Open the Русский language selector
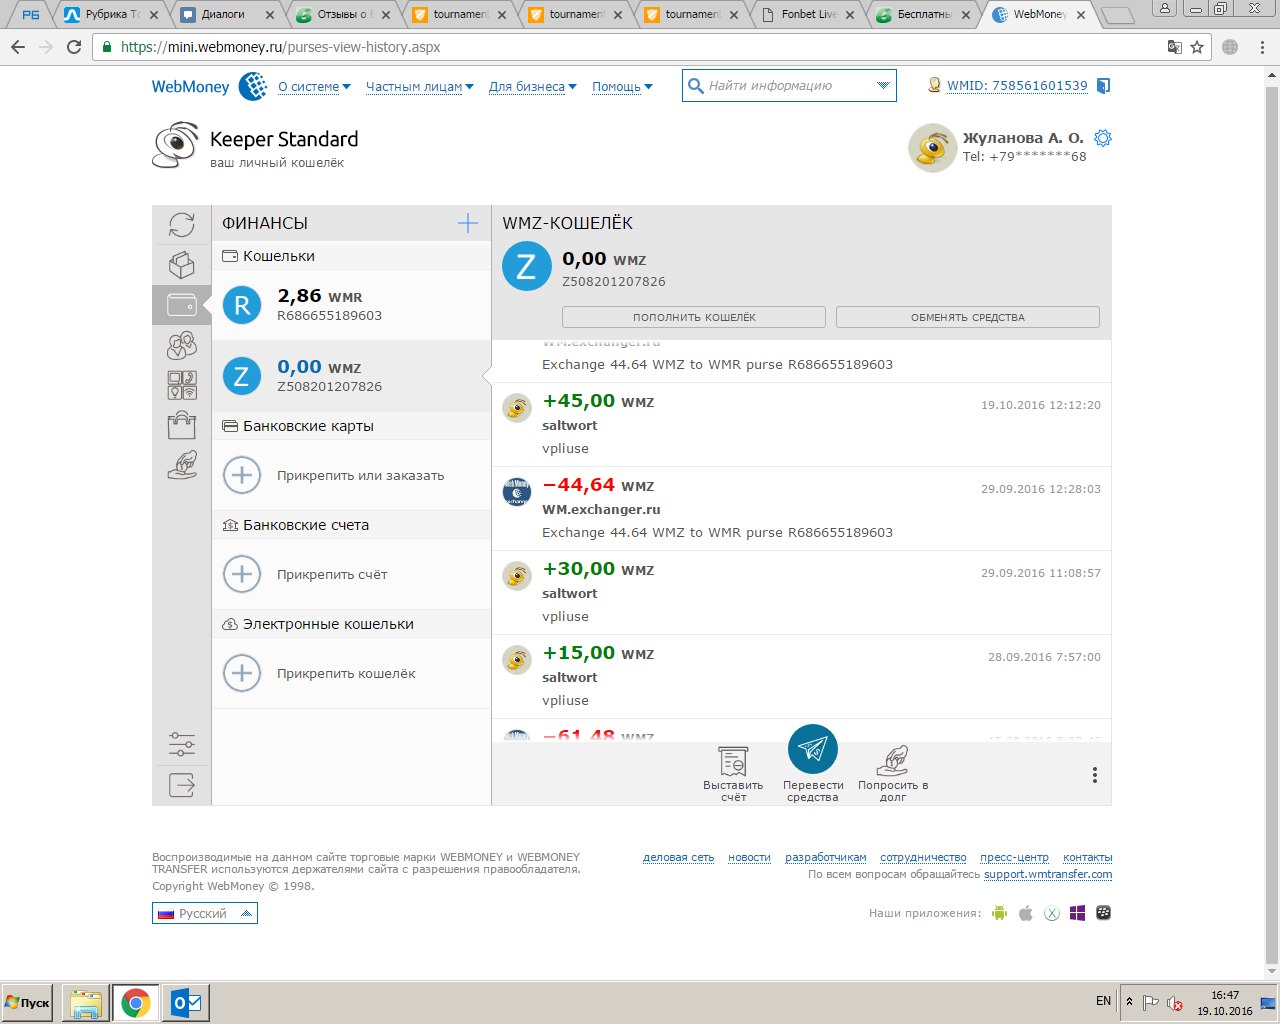 pyautogui.click(x=205, y=913)
